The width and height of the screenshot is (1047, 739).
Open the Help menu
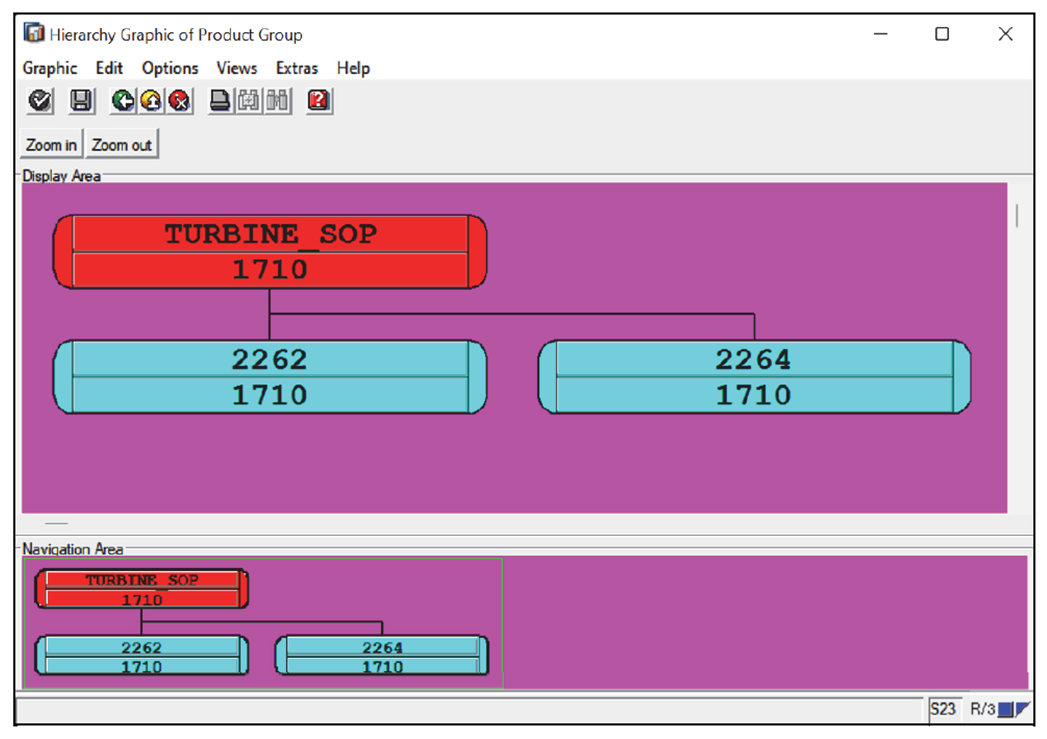click(x=353, y=68)
